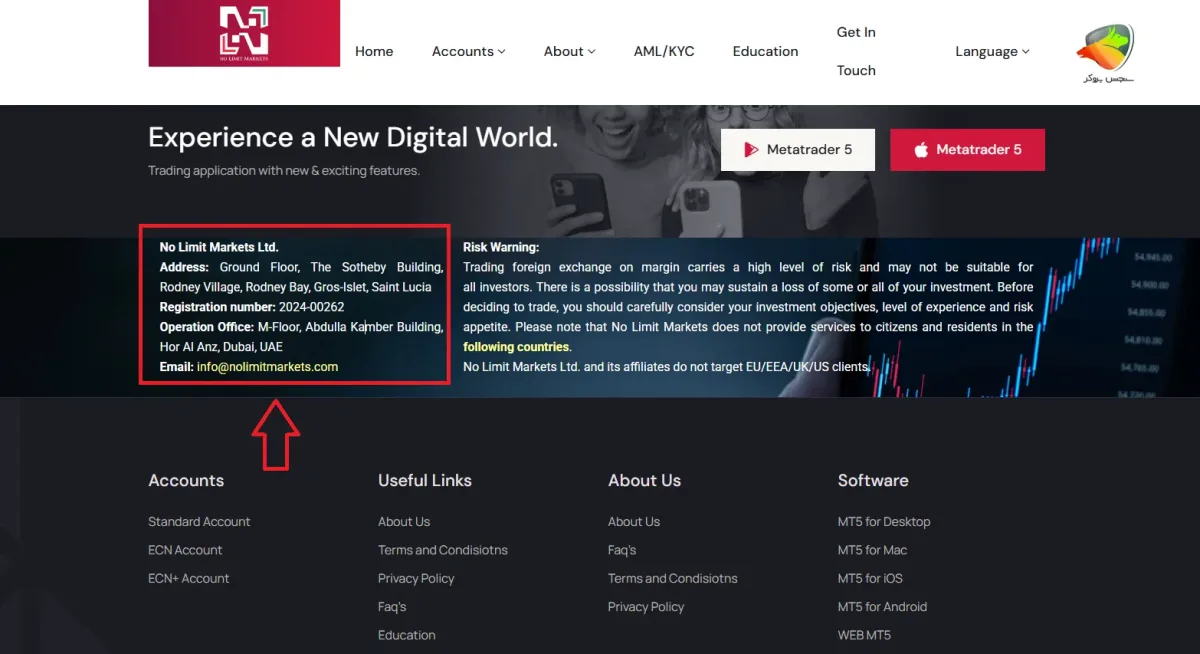Open ECN Account footer link
This screenshot has height=654, width=1200.
pos(185,550)
